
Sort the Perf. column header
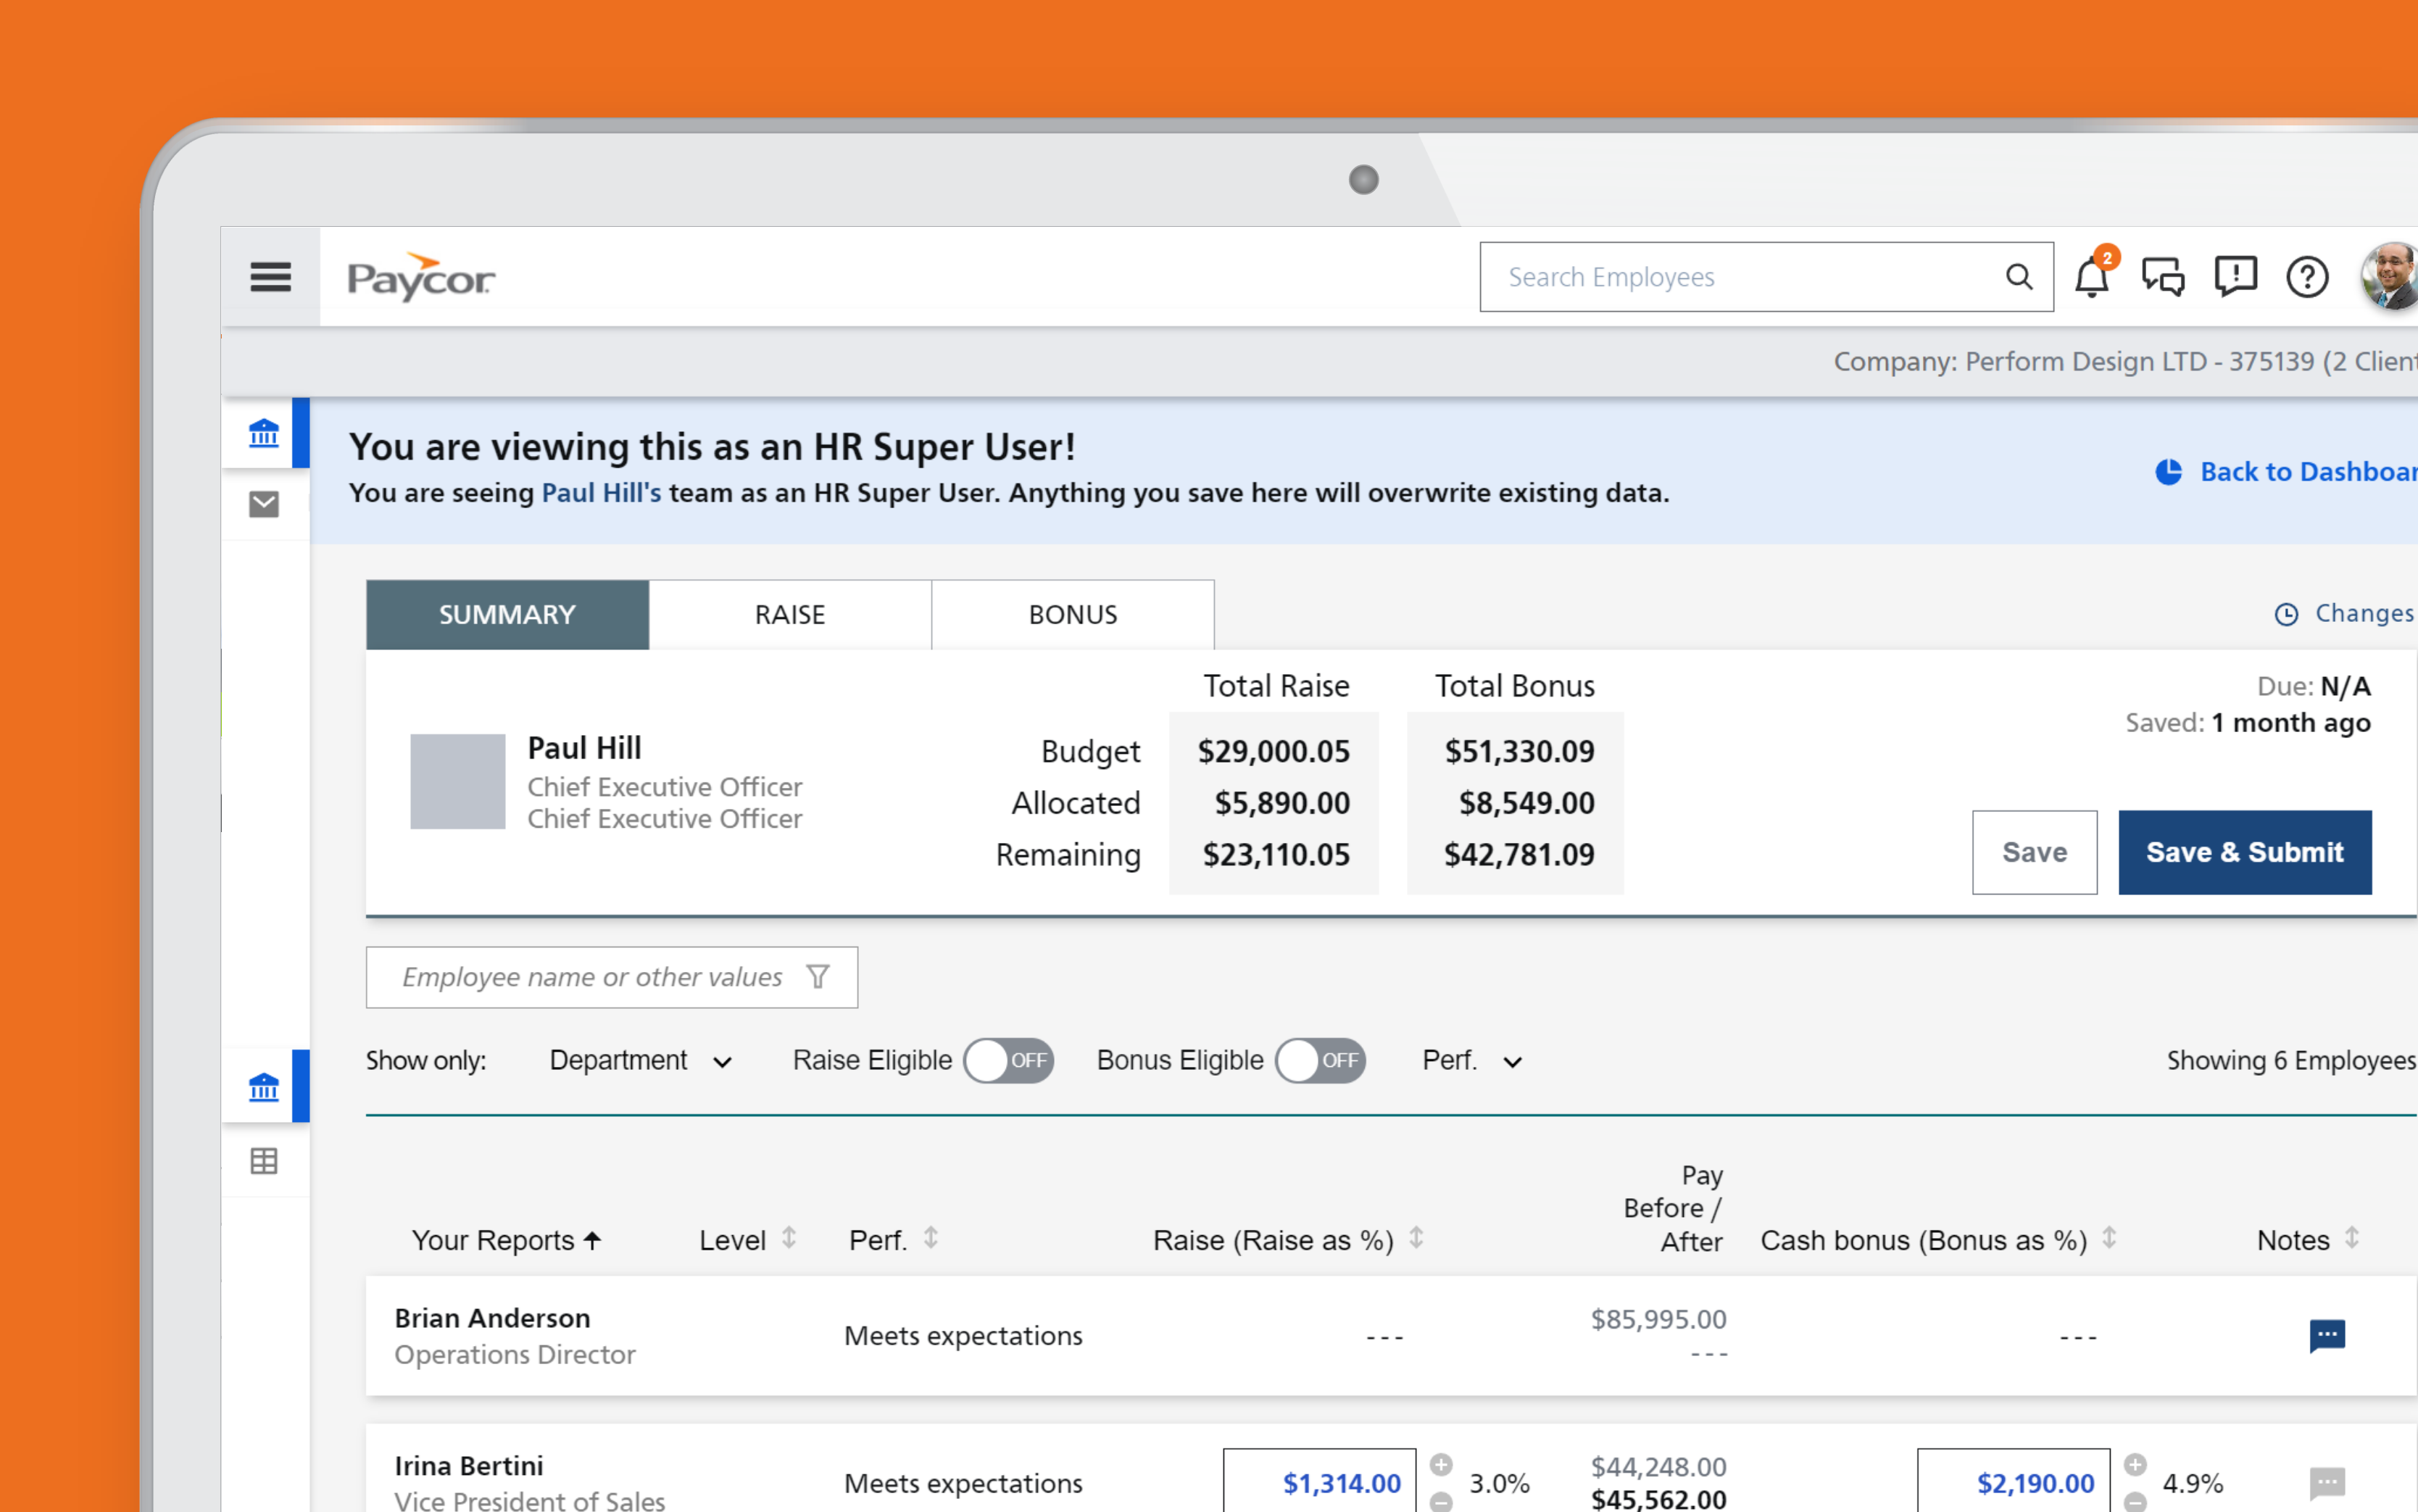click(931, 1238)
